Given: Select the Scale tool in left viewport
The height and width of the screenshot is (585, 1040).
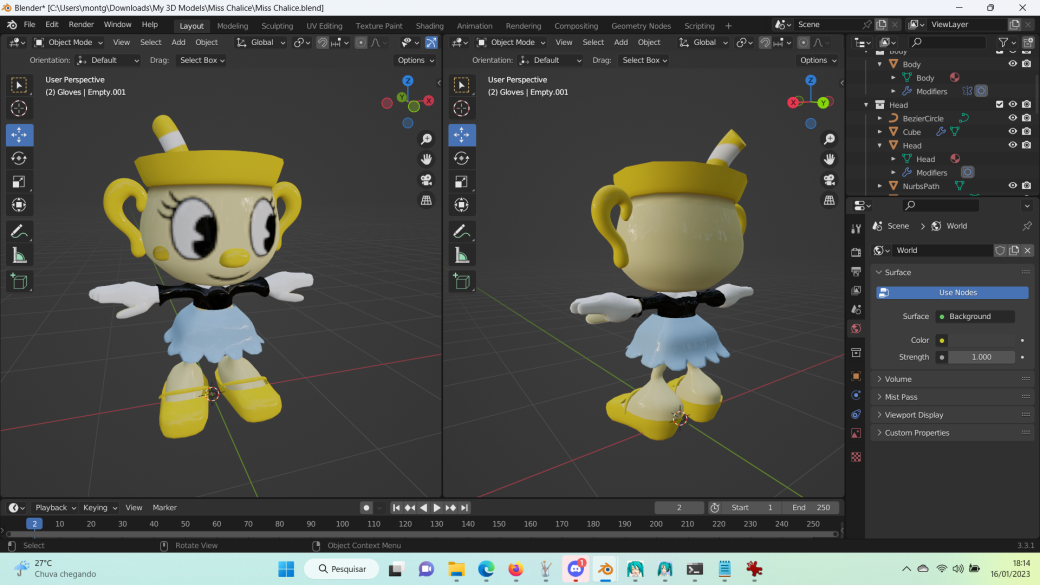Looking at the screenshot, I should pyautogui.click(x=19, y=182).
